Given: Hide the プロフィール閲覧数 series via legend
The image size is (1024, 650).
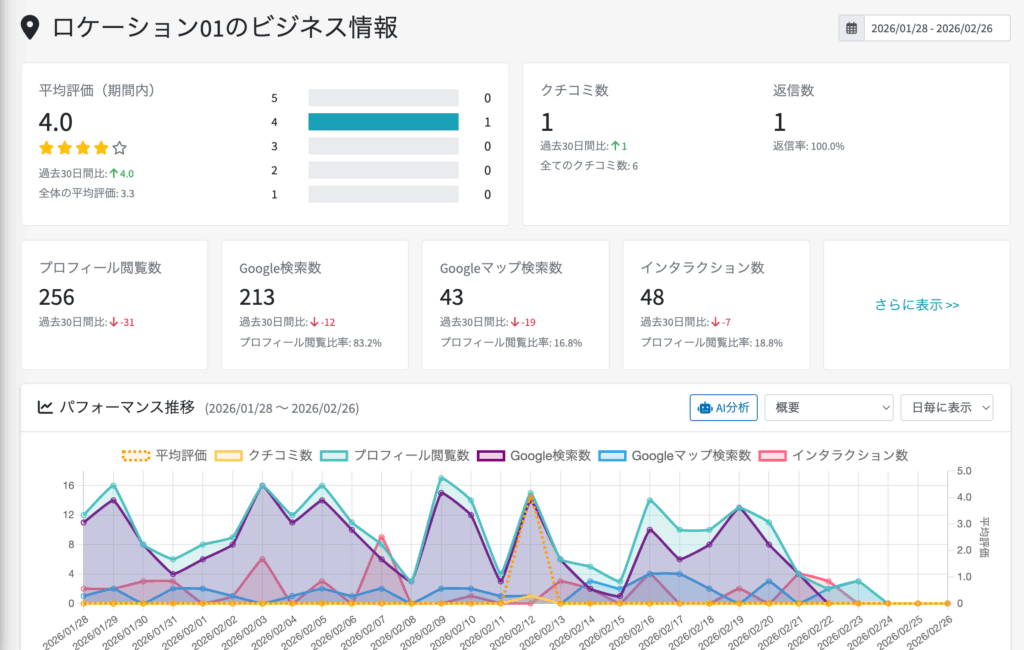Looking at the screenshot, I should click(x=394, y=455).
